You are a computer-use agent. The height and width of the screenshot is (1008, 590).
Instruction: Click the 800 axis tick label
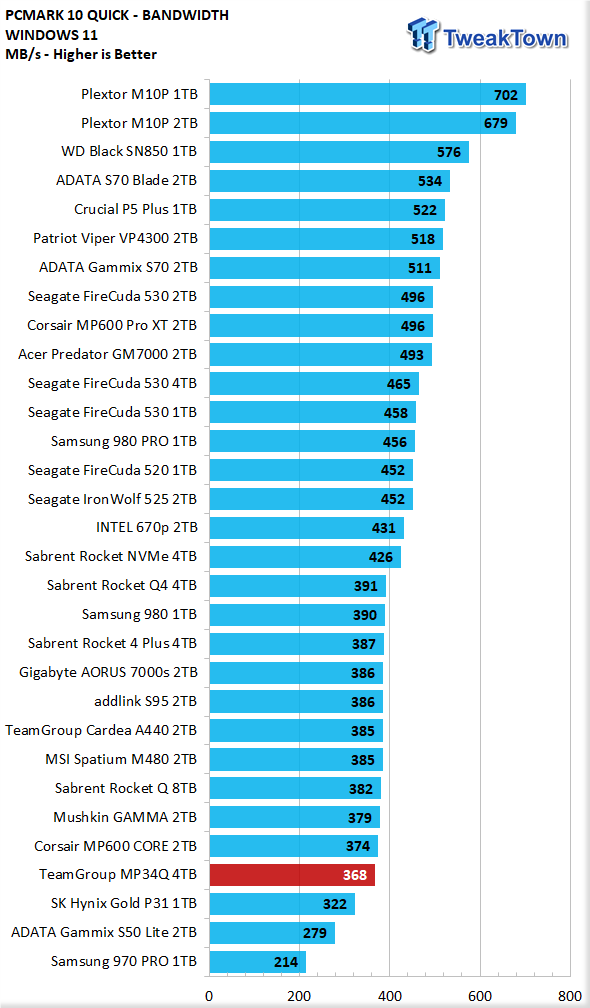pyautogui.click(x=570, y=996)
